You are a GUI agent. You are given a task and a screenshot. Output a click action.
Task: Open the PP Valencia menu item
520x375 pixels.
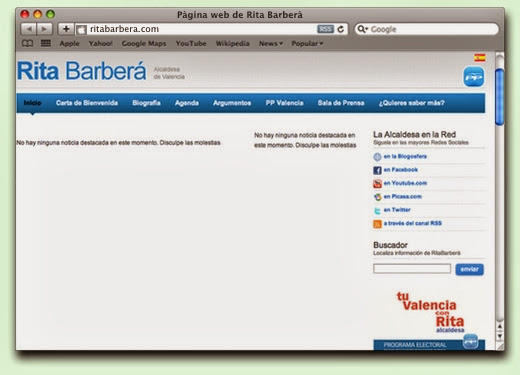(284, 103)
